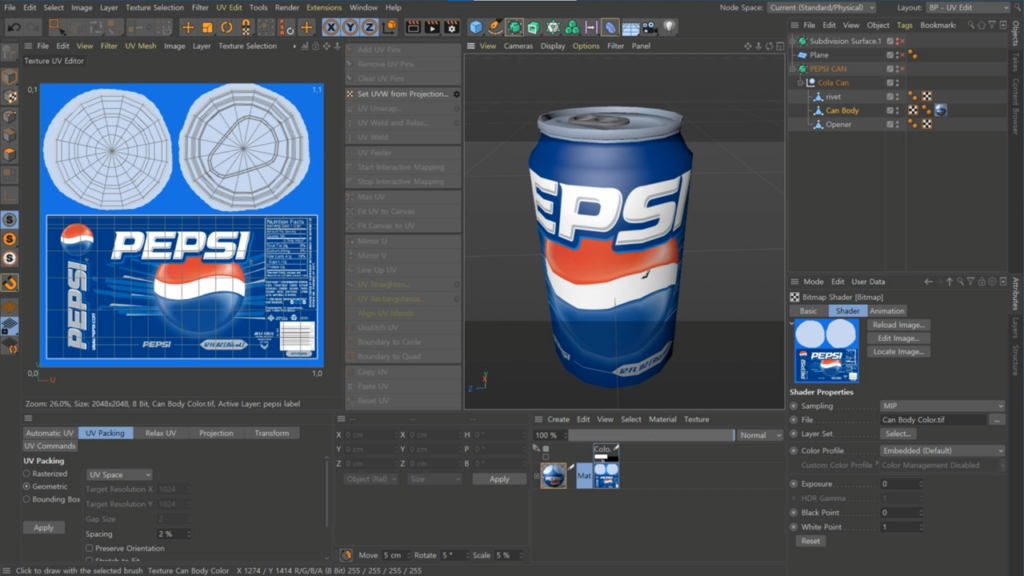This screenshot has width=1024, height=576.
Task: Click Set UVW from Projection command
Action: click(403, 94)
